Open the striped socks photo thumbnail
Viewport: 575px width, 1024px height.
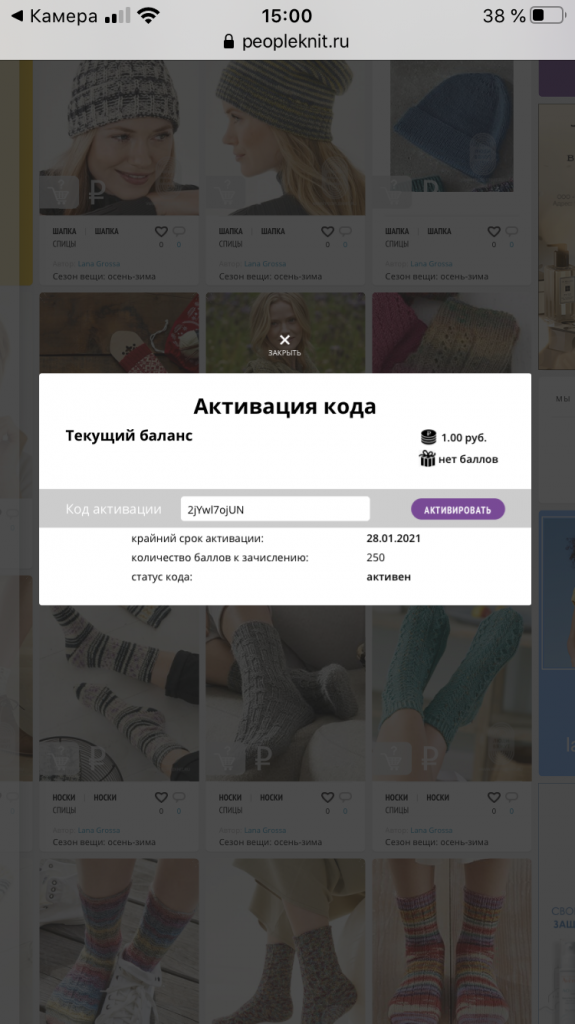(119, 694)
